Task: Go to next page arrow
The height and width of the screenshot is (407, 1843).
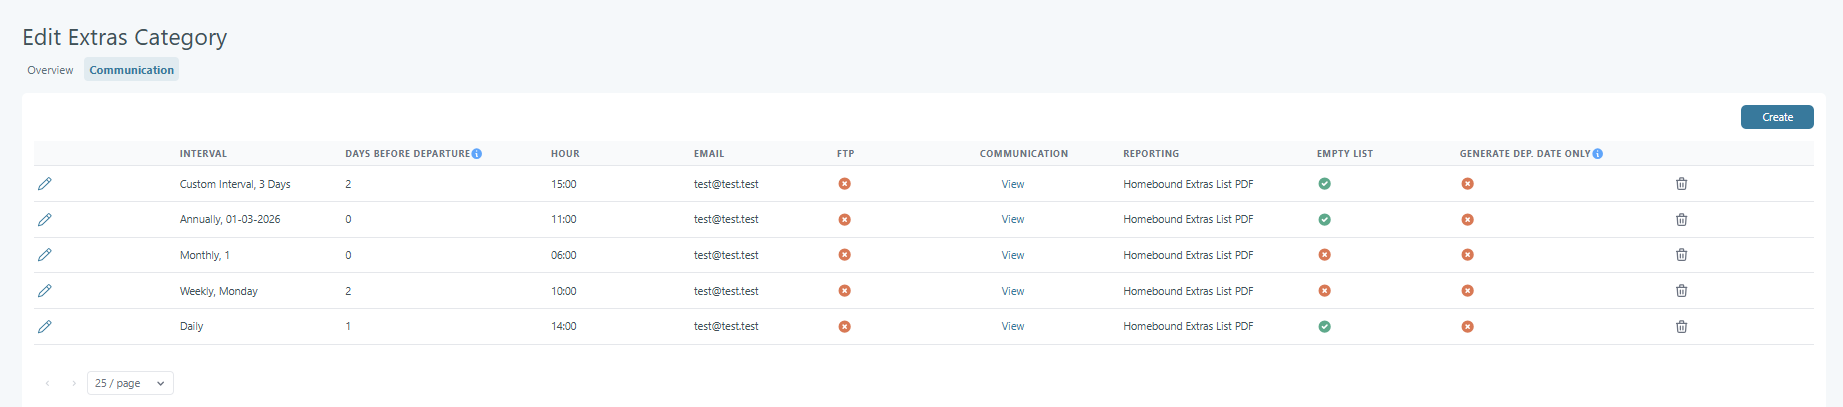Action: [74, 383]
